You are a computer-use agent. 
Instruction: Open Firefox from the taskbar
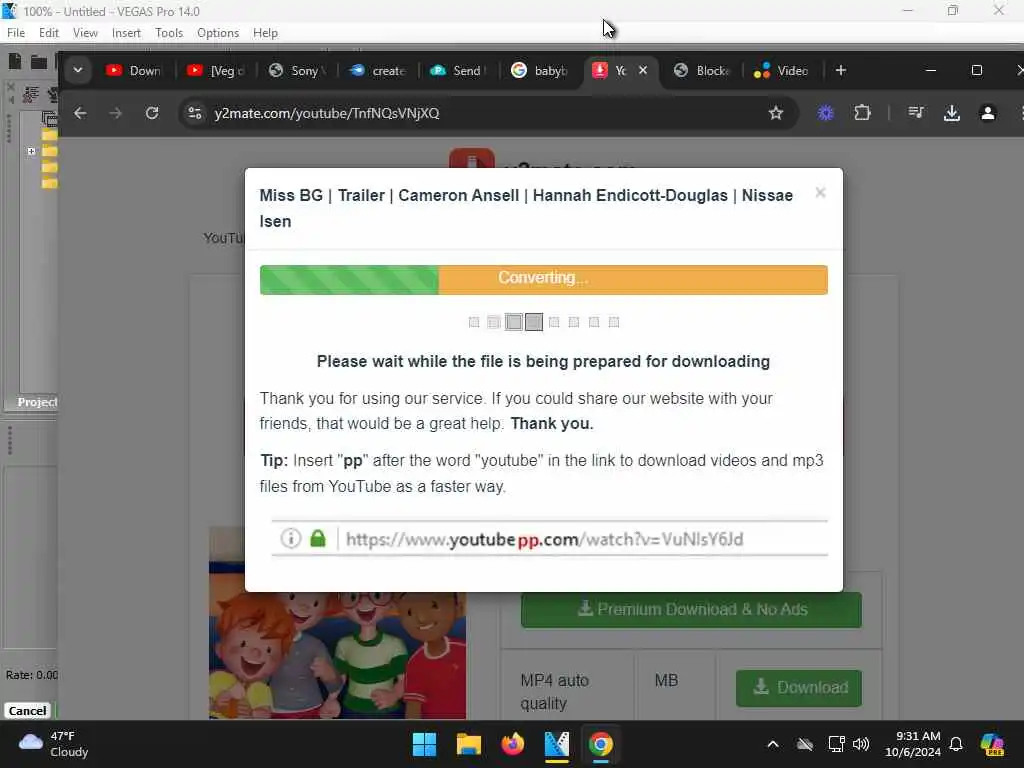coord(513,744)
